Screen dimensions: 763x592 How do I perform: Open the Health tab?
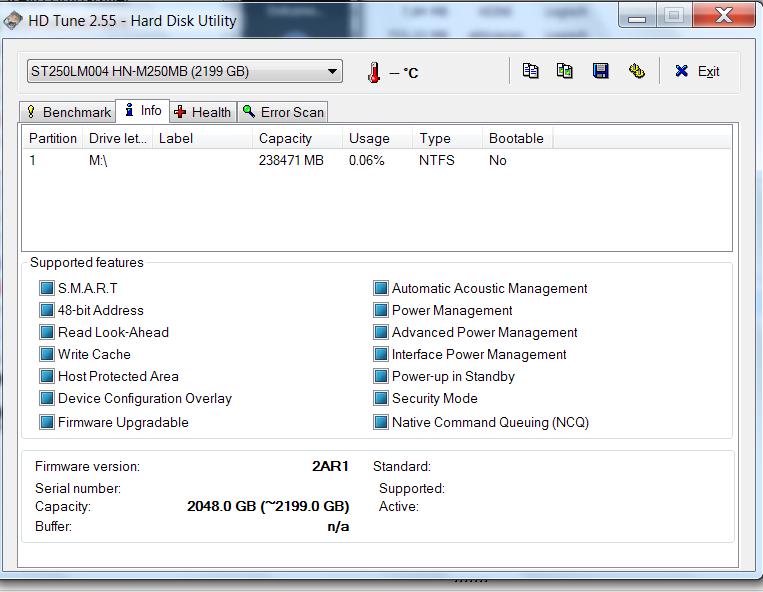(203, 112)
